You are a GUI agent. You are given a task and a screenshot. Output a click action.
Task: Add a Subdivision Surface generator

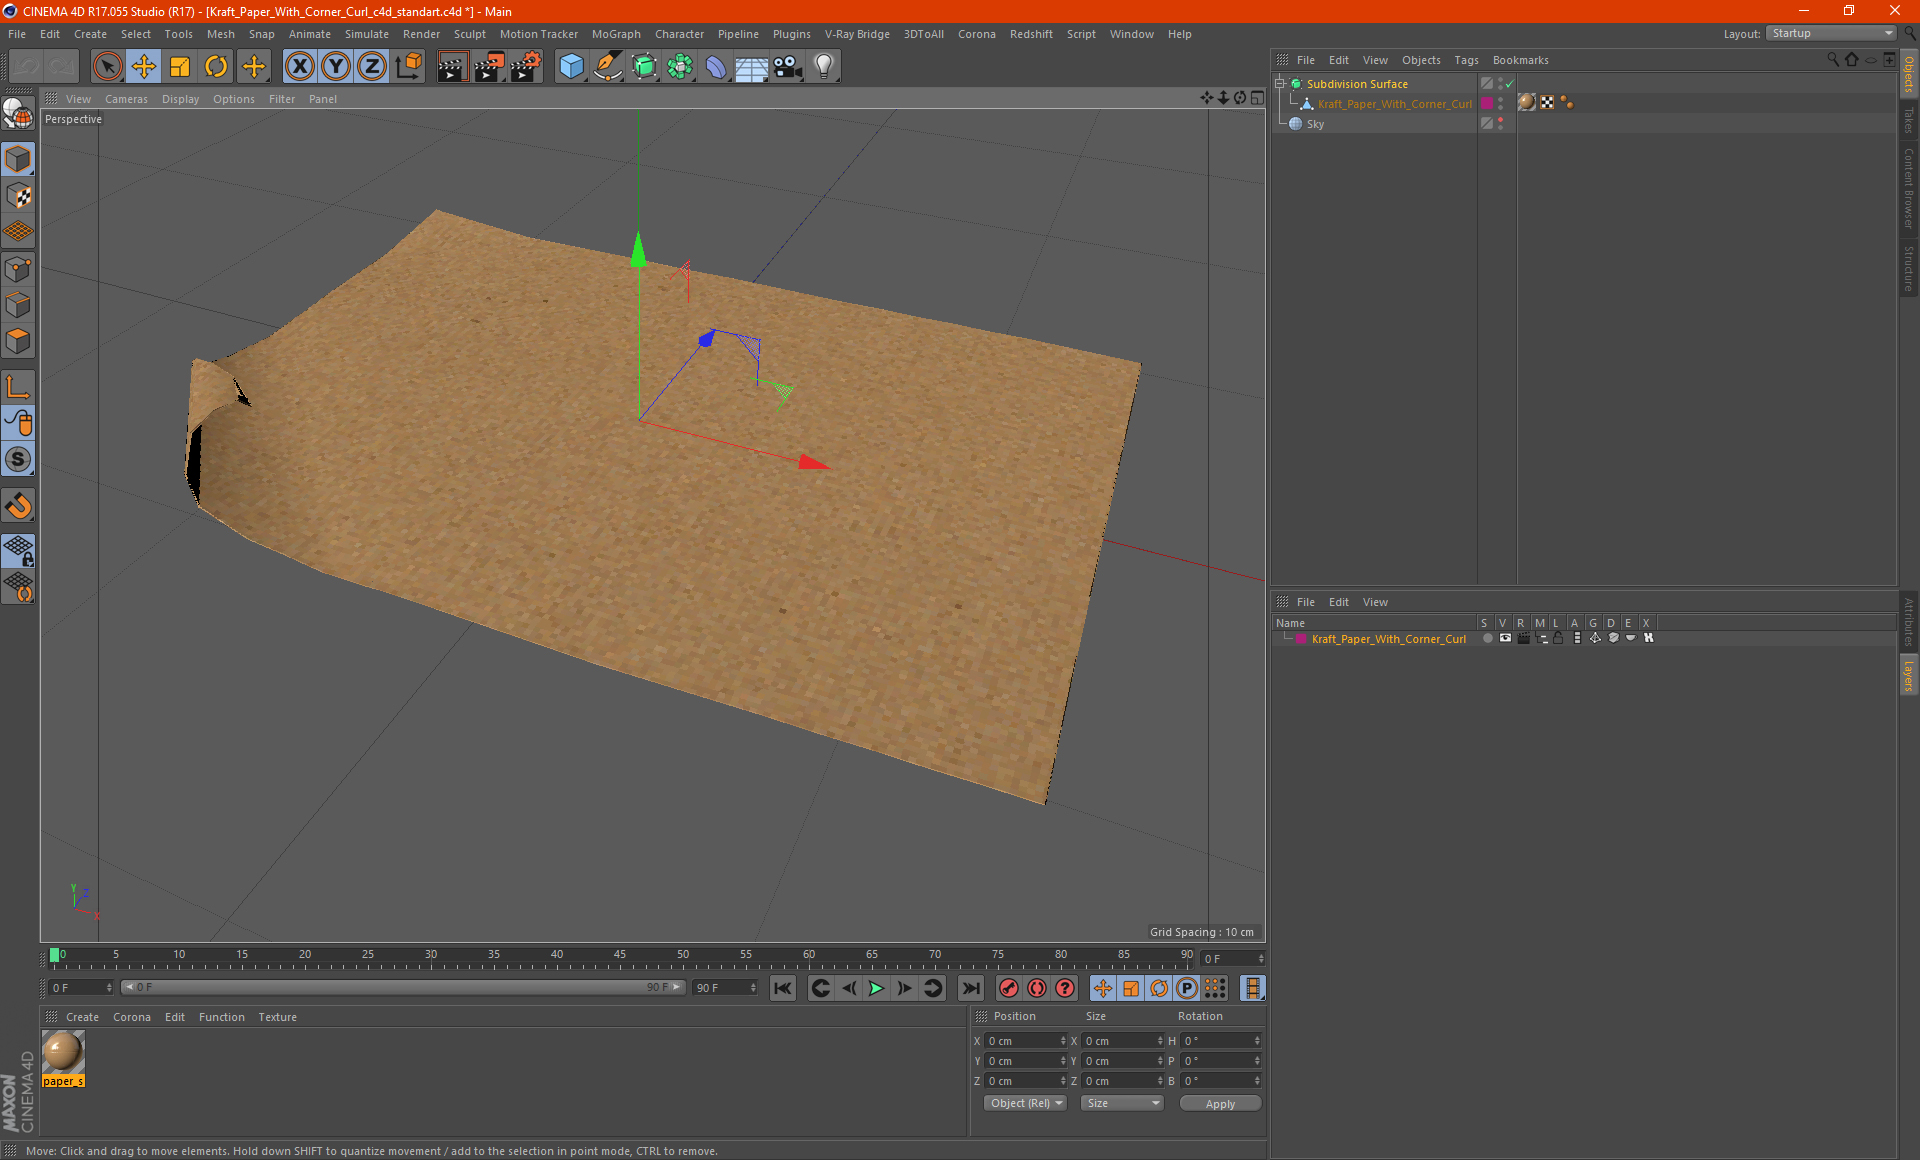pyautogui.click(x=644, y=67)
